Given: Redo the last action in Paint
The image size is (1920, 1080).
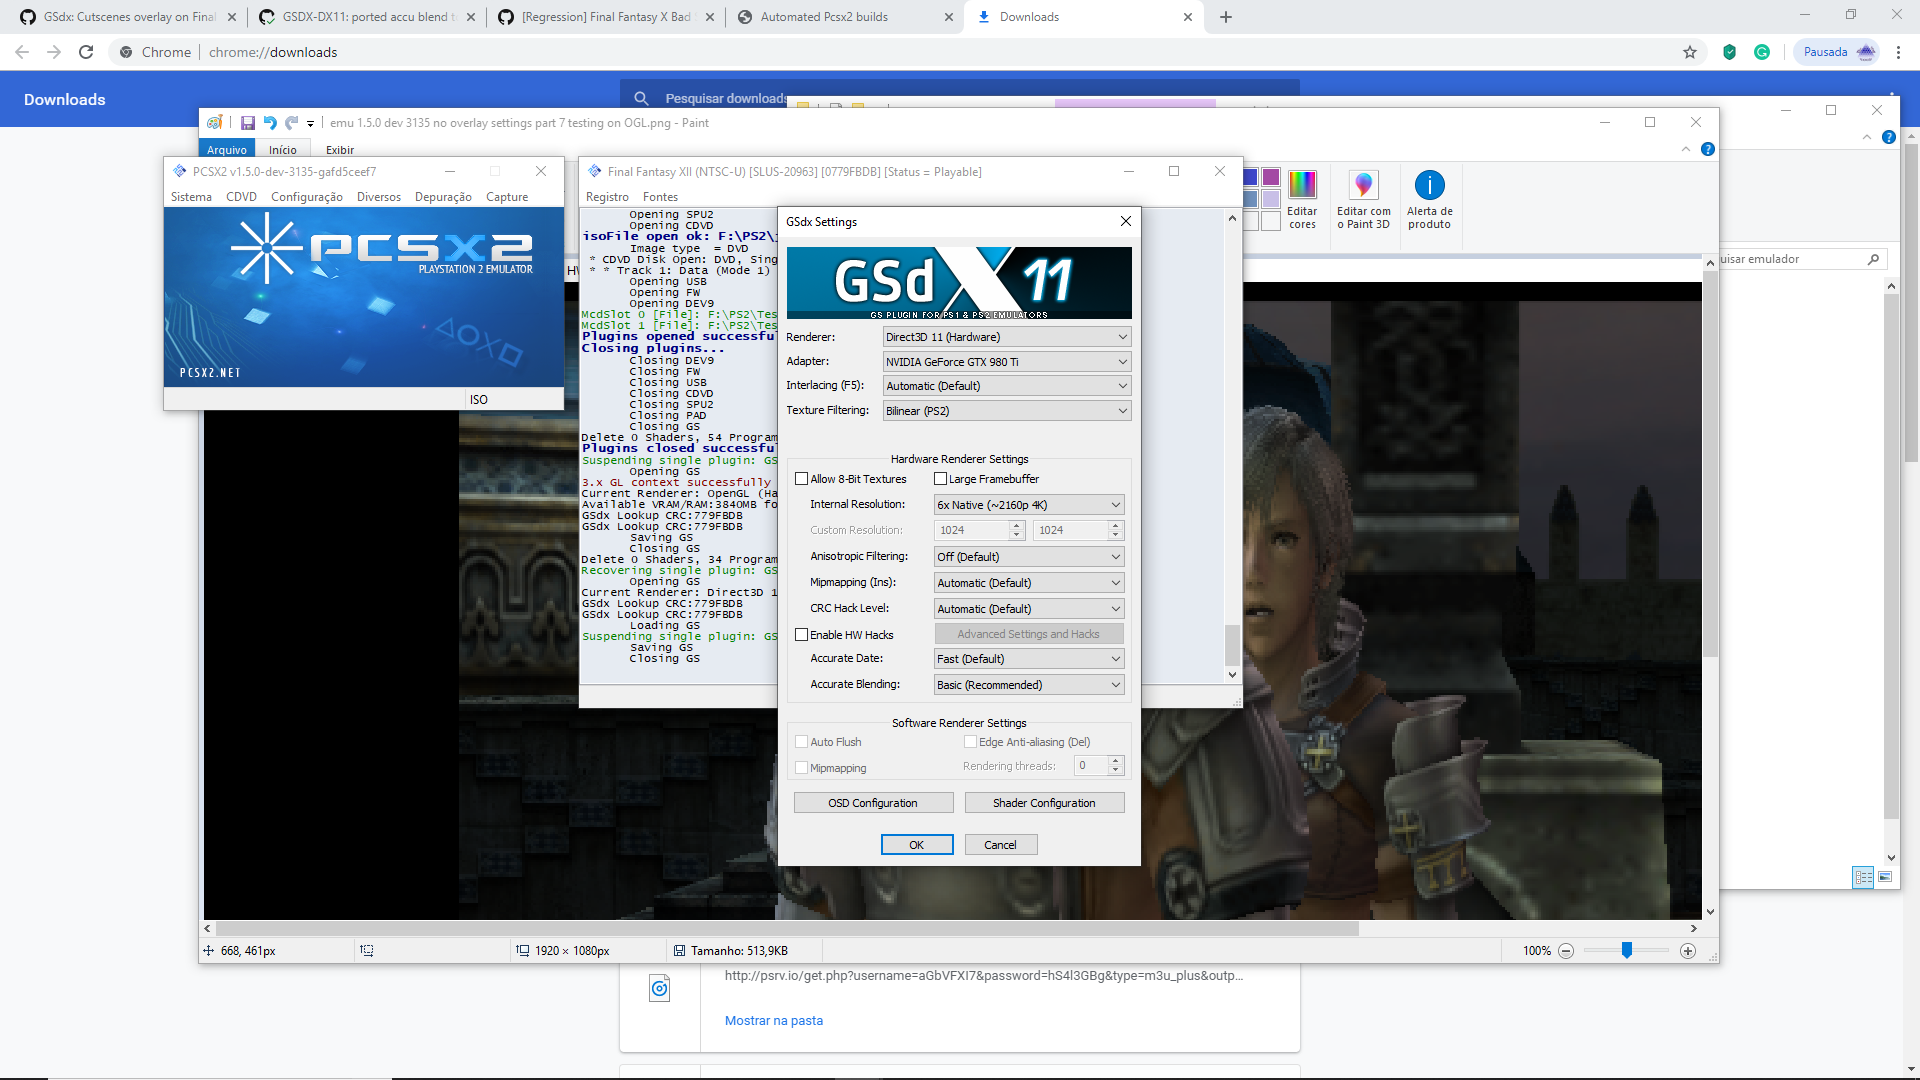Looking at the screenshot, I should coord(291,122).
